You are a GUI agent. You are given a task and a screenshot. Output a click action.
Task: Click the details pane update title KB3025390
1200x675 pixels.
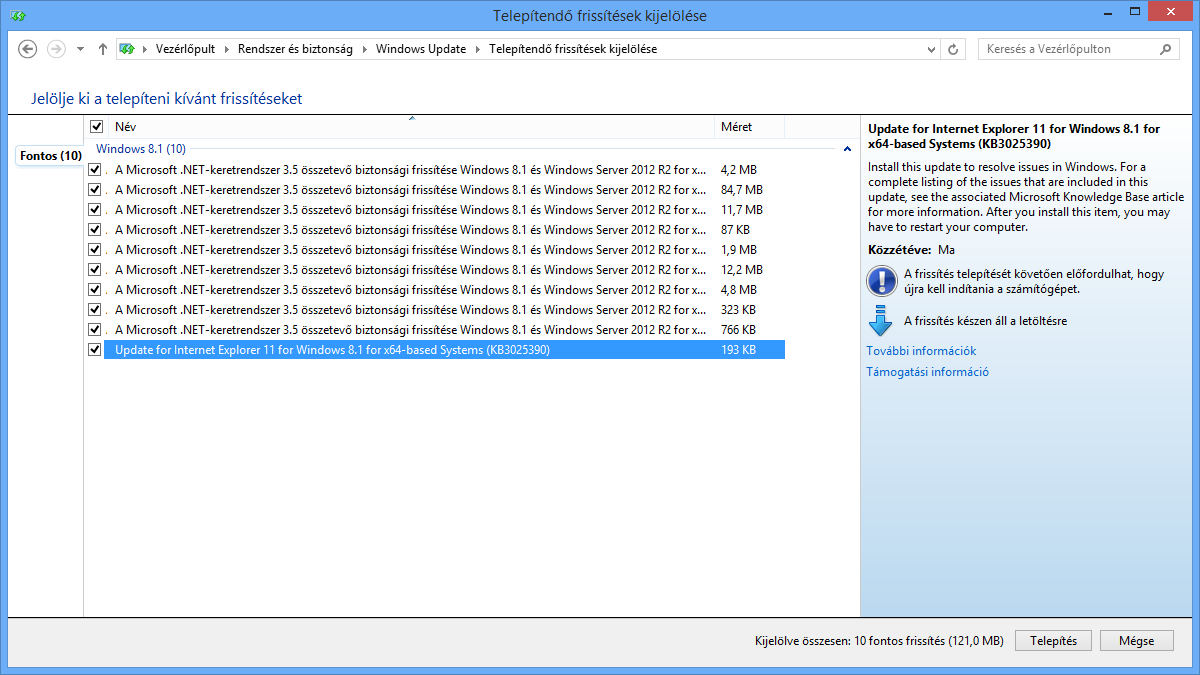point(1014,136)
